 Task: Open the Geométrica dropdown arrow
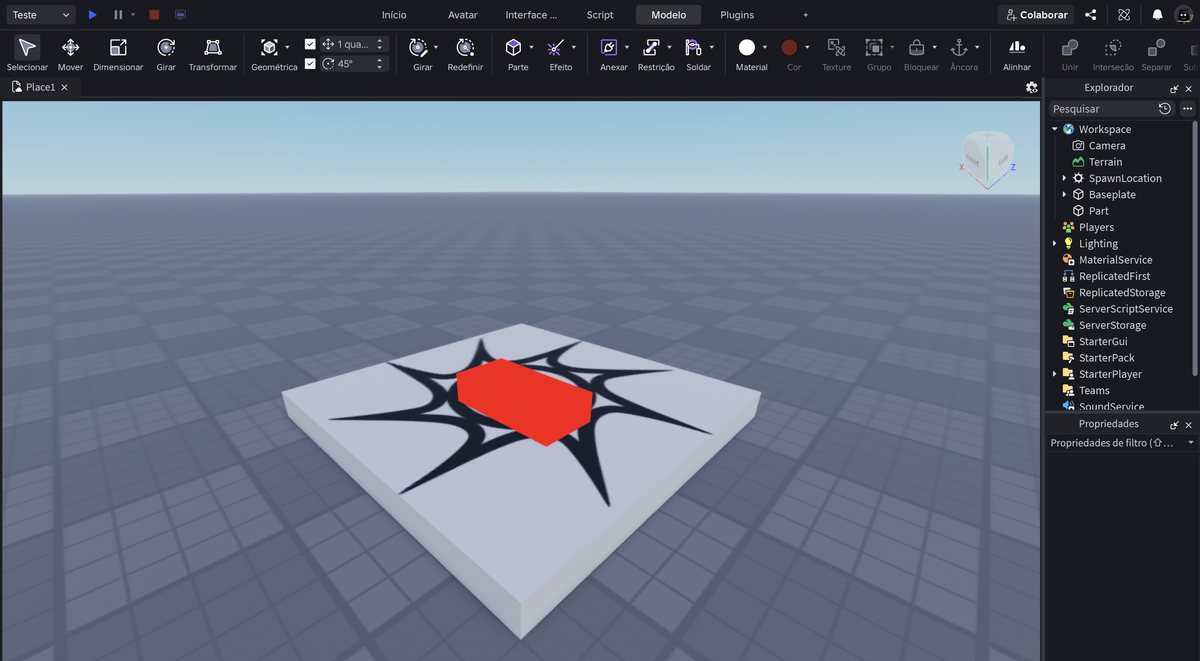(x=287, y=47)
